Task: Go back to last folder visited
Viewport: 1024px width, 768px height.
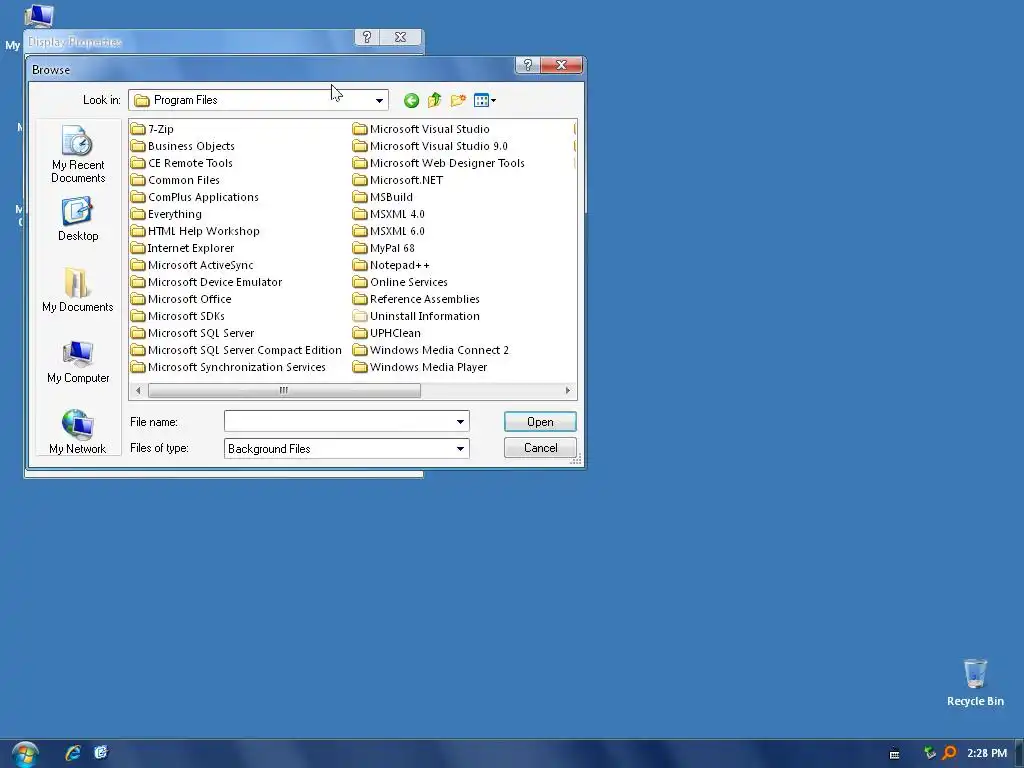Action: (411, 100)
